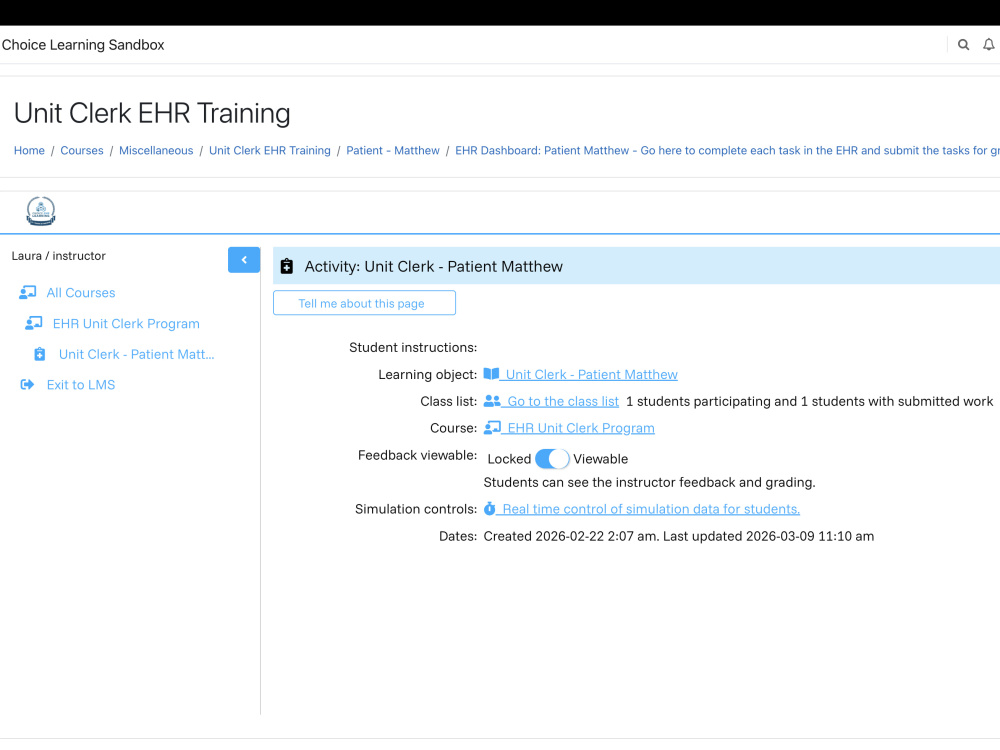
Task: Open Real time control of simulation data link
Action: click(651, 509)
